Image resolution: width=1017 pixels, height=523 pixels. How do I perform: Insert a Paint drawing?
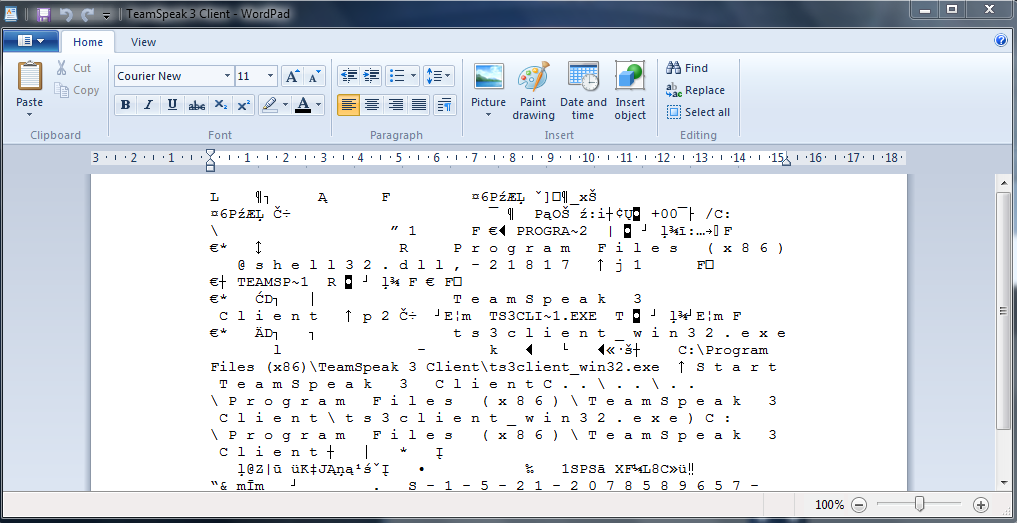pos(533,91)
